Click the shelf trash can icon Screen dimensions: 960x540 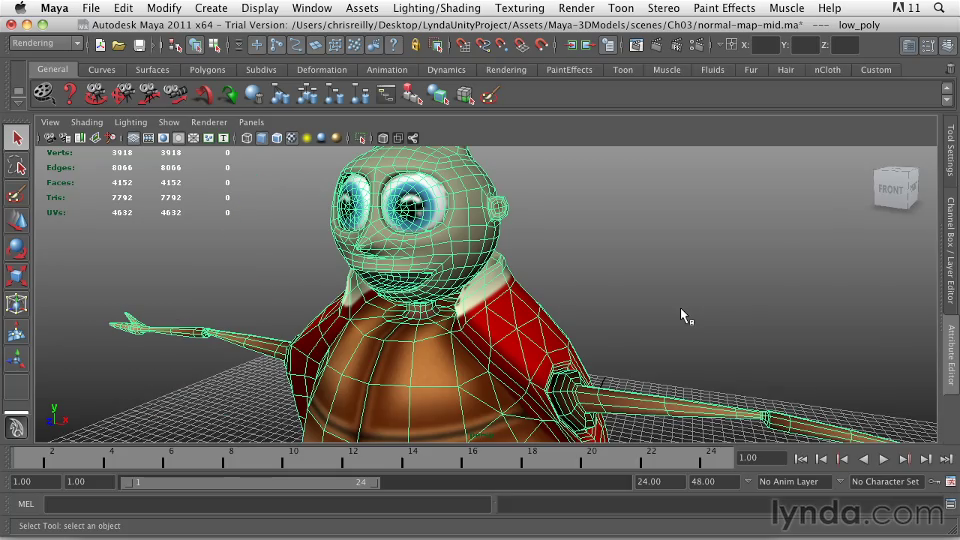950,69
